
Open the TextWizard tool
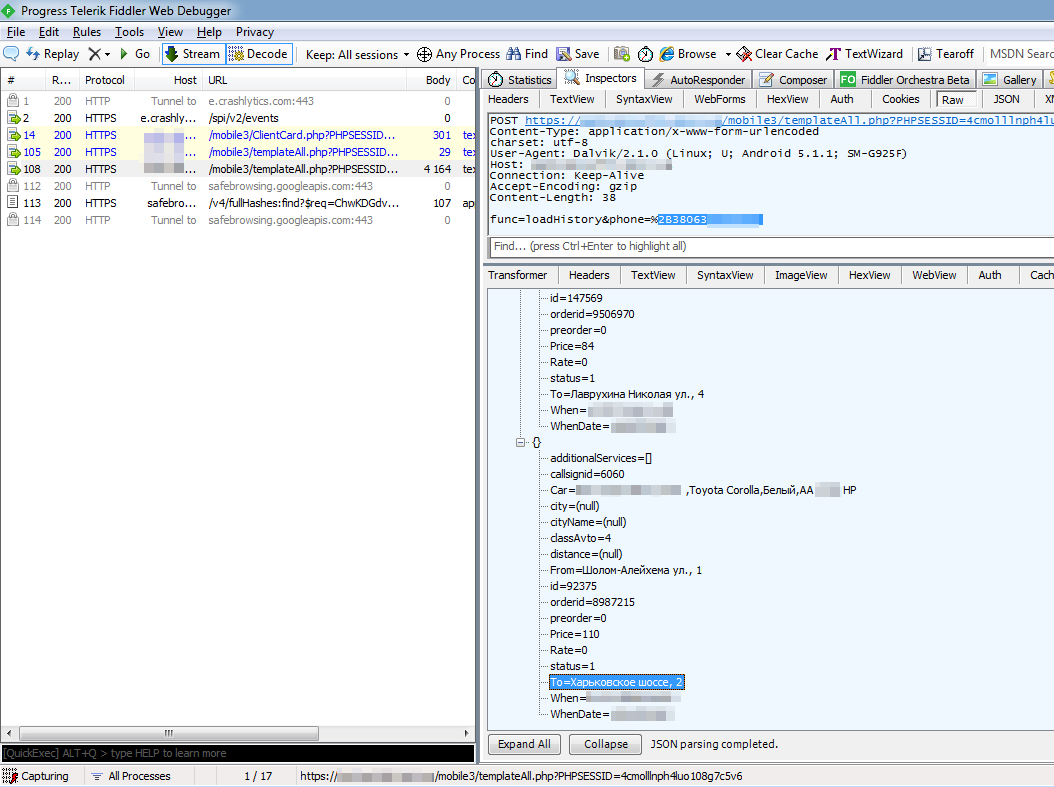864,54
